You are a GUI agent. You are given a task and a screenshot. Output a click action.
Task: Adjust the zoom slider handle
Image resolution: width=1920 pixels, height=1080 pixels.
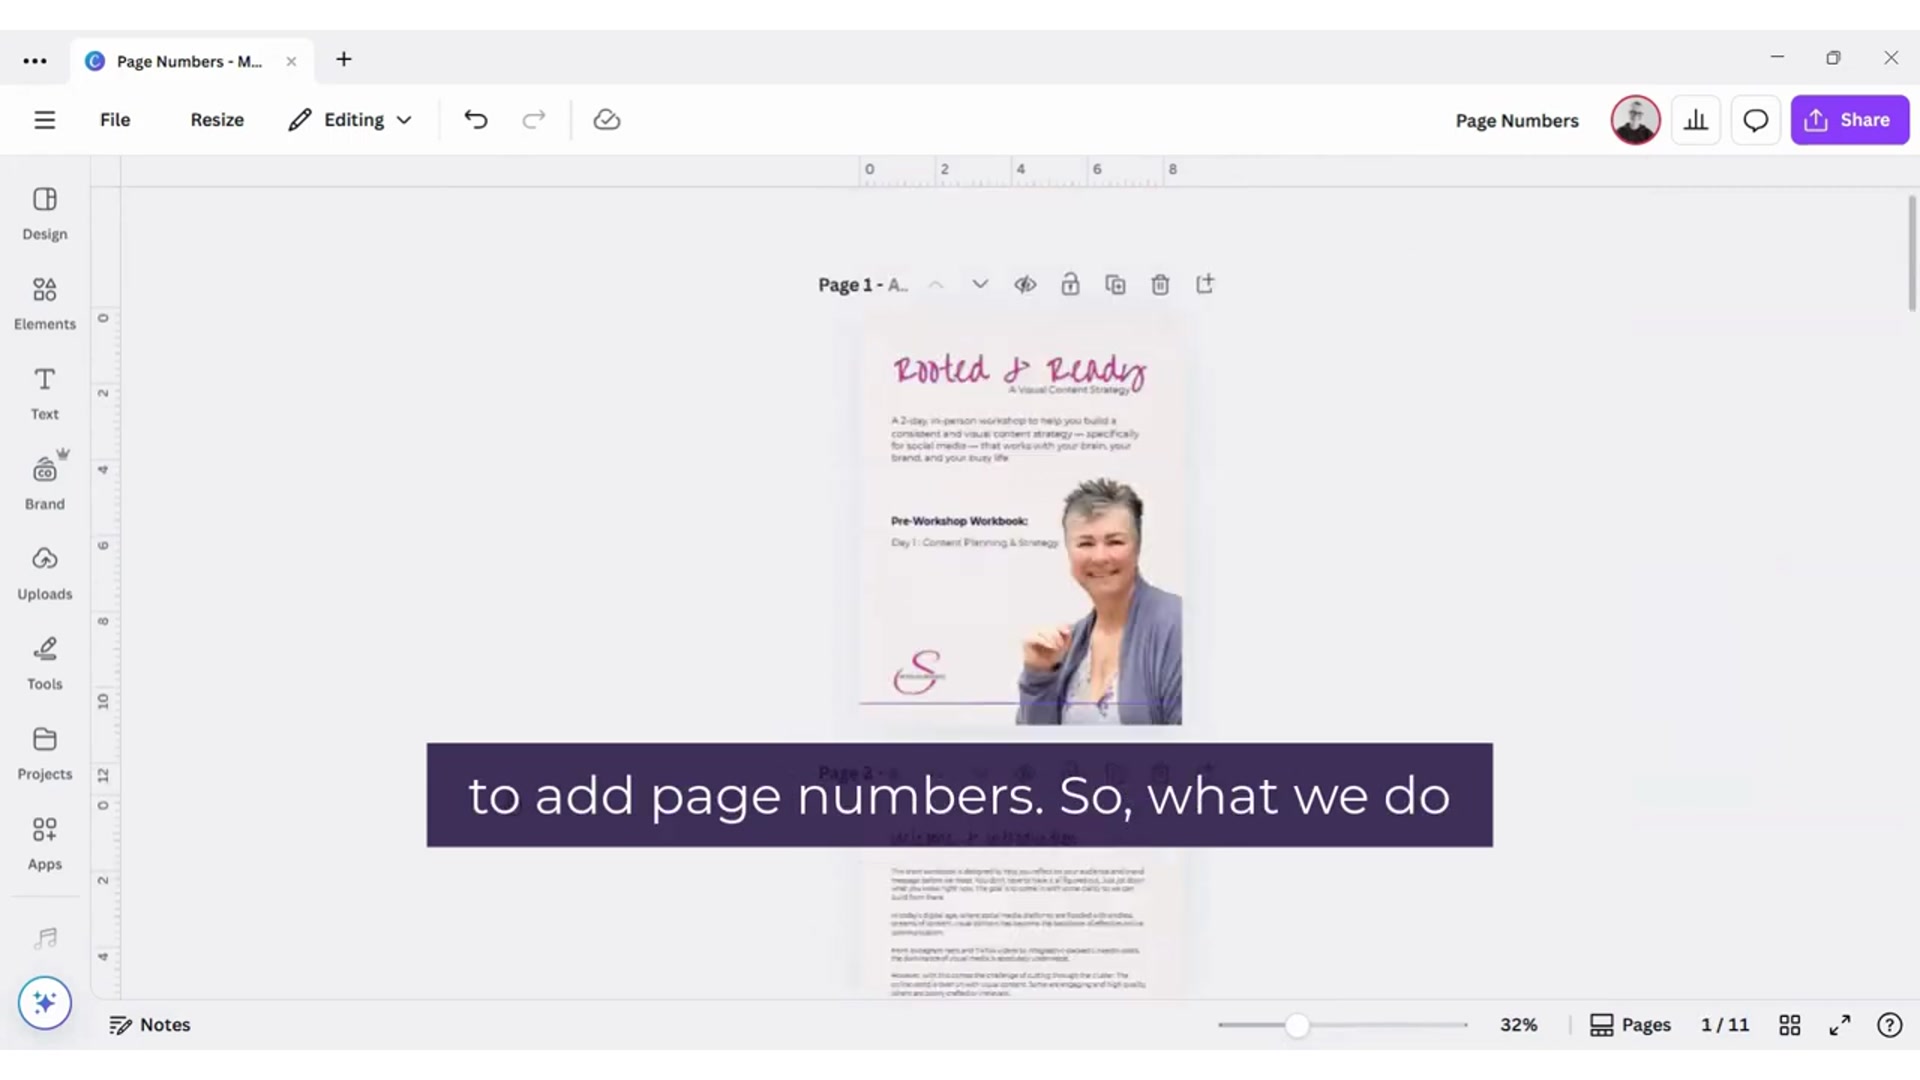pyautogui.click(x=1297, y=1025)
